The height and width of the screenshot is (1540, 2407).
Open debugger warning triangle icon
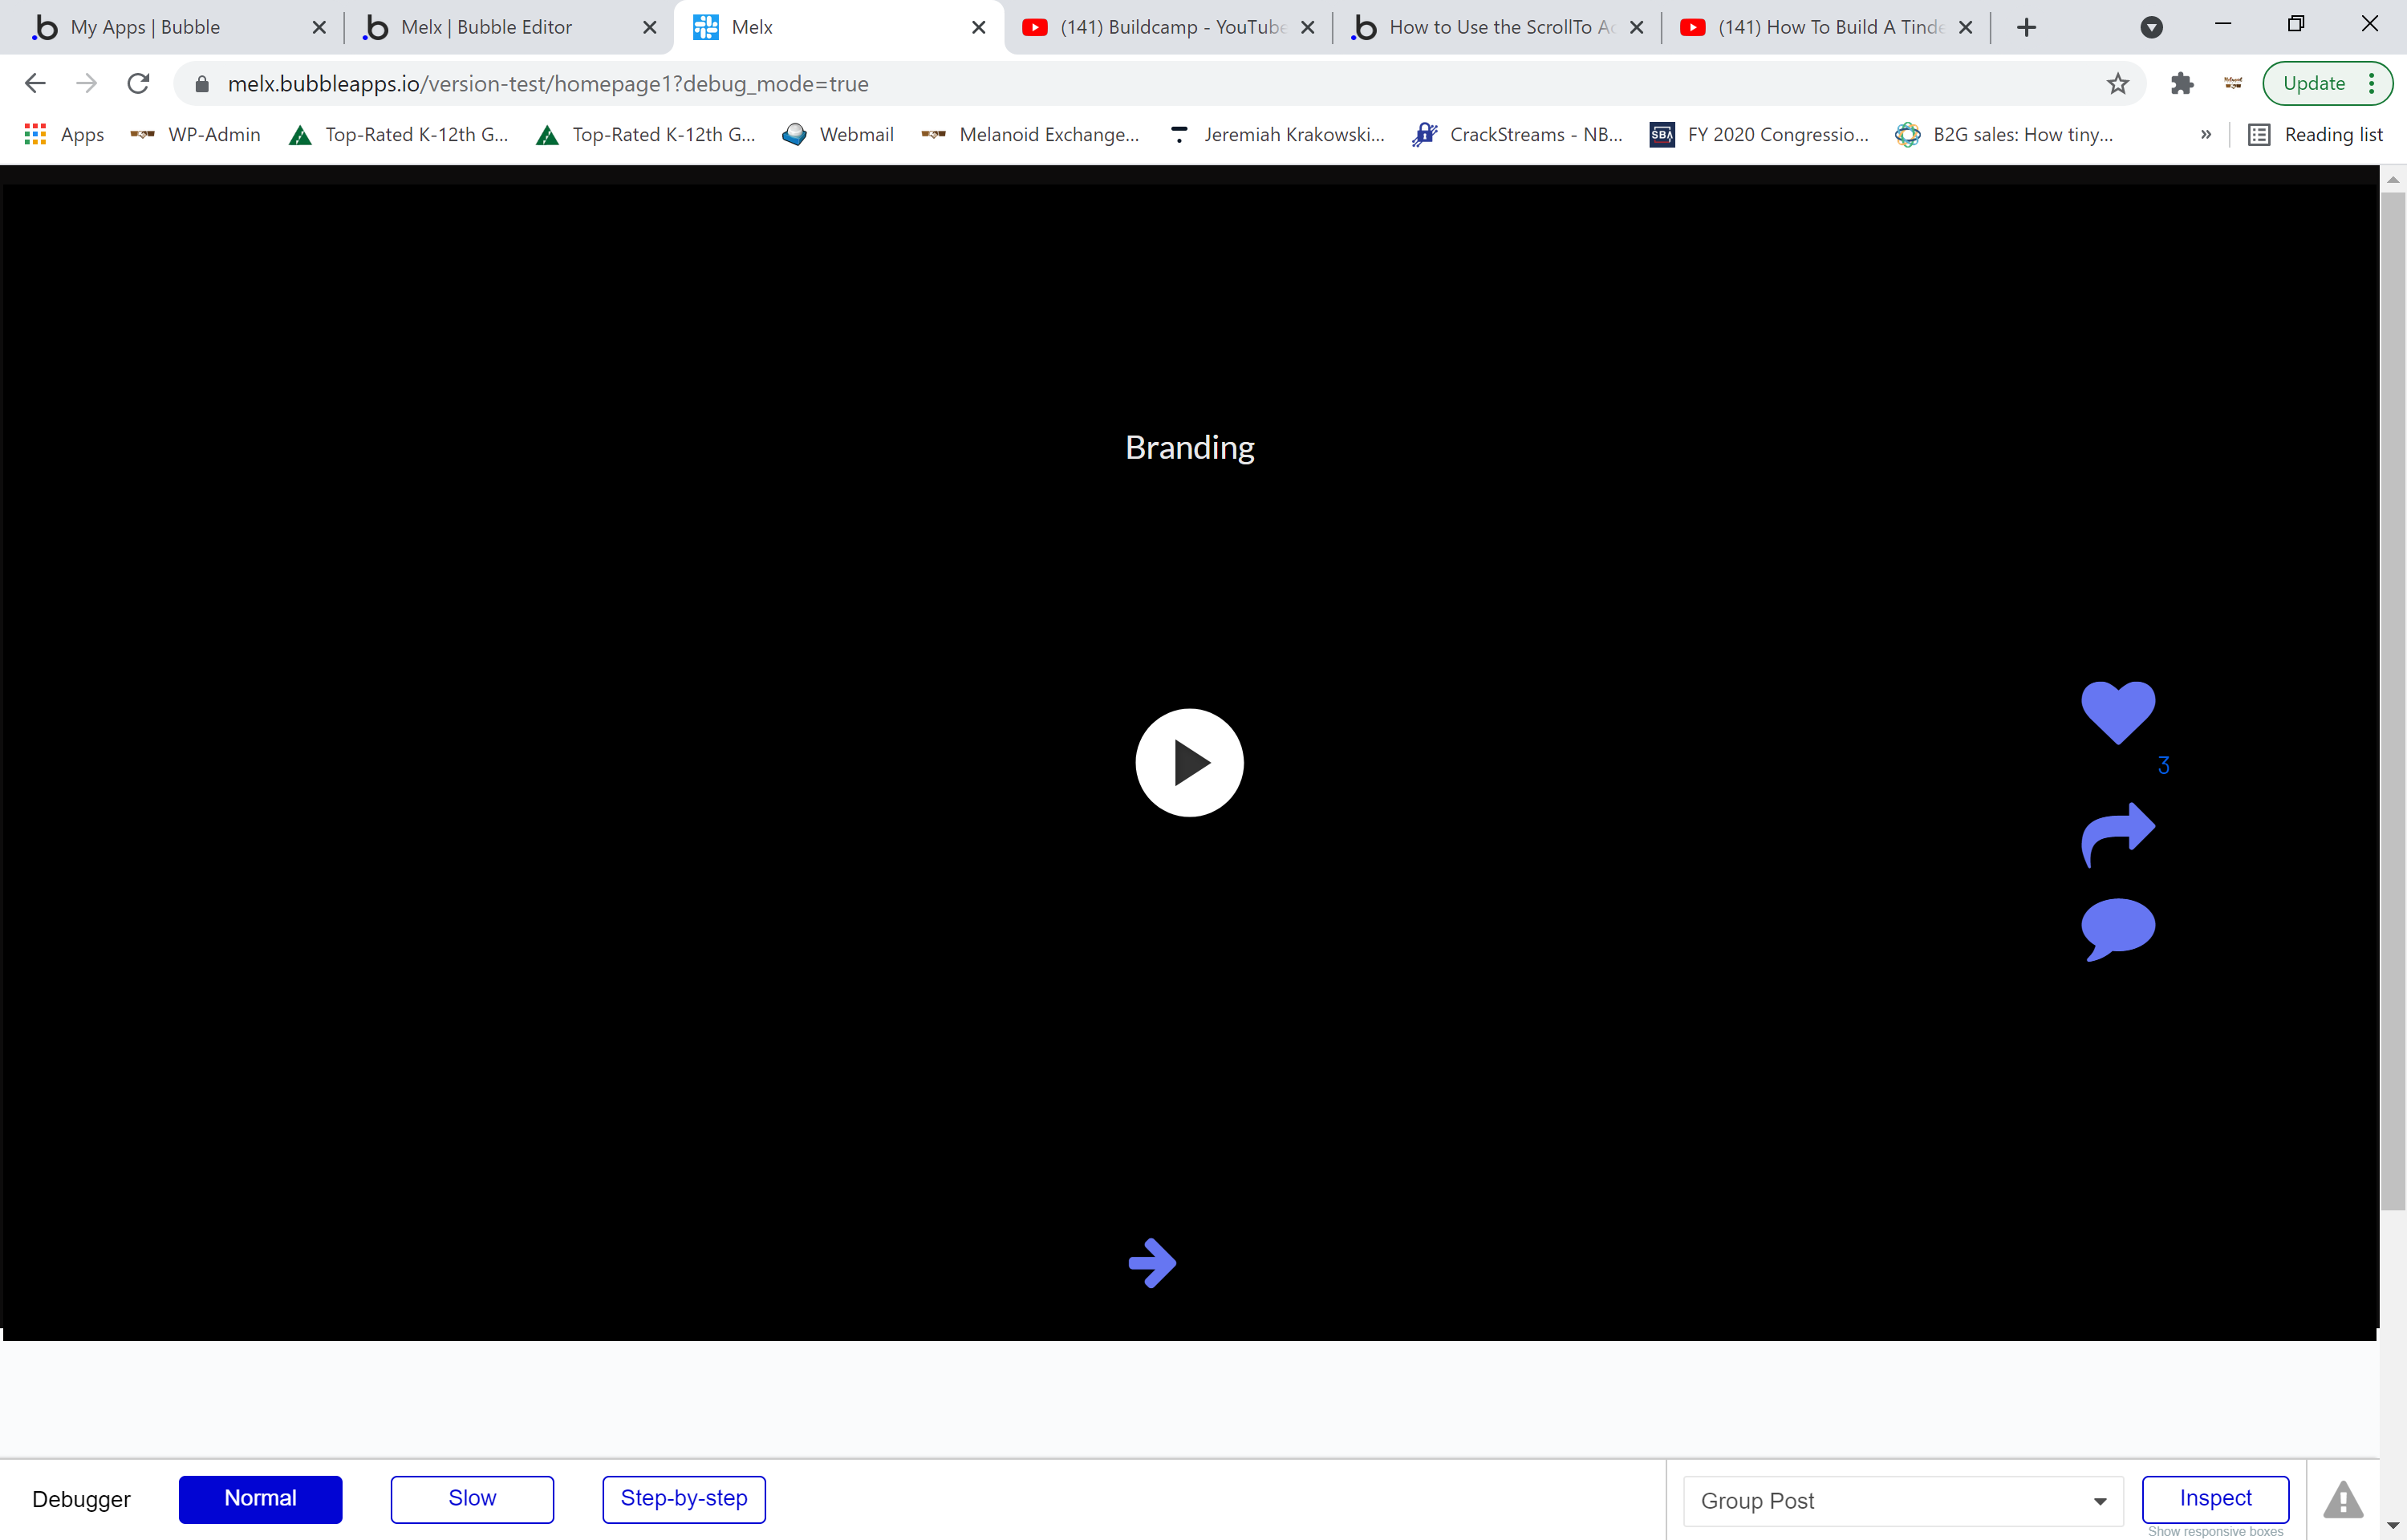(x=2342, y=1500)
